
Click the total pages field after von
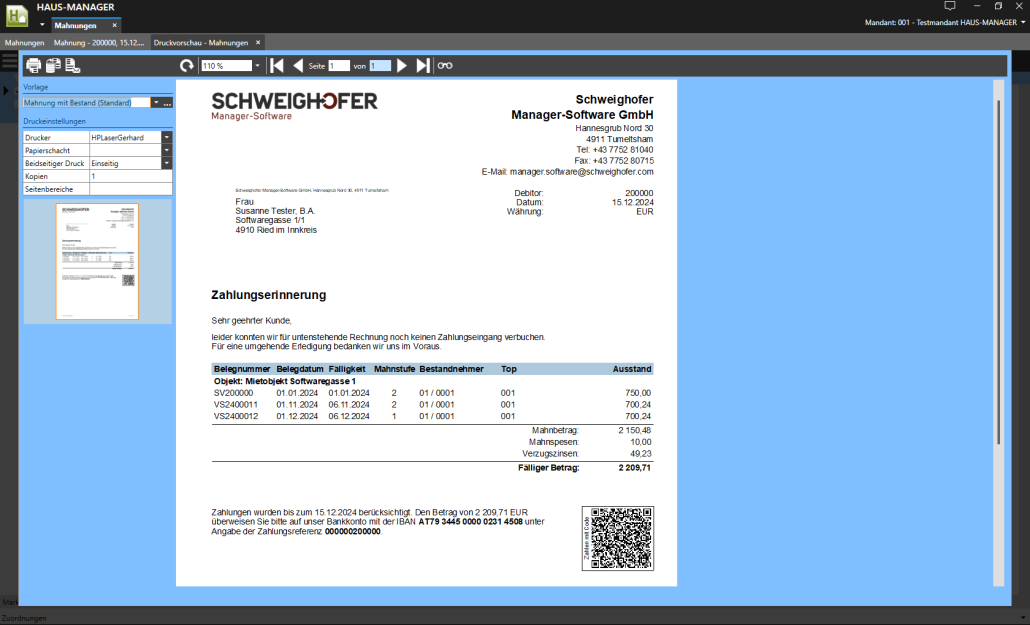tap(380, 66)
